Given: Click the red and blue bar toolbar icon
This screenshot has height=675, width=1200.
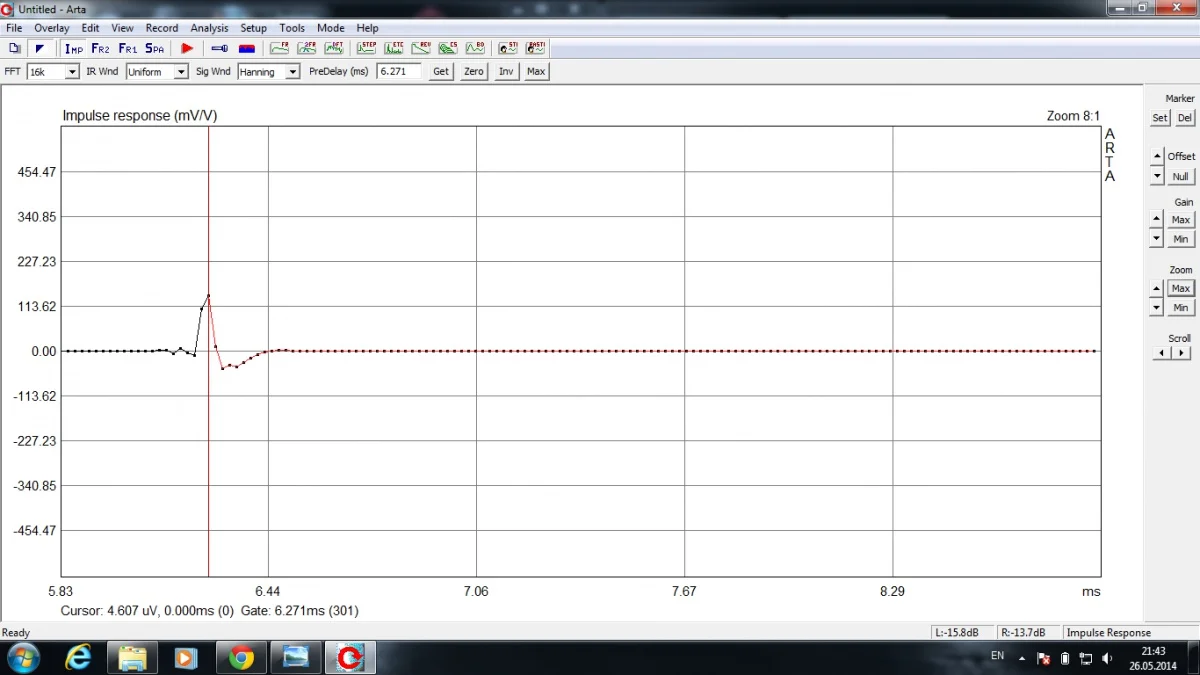Looking at the screenshot, I should click(246, 47).
